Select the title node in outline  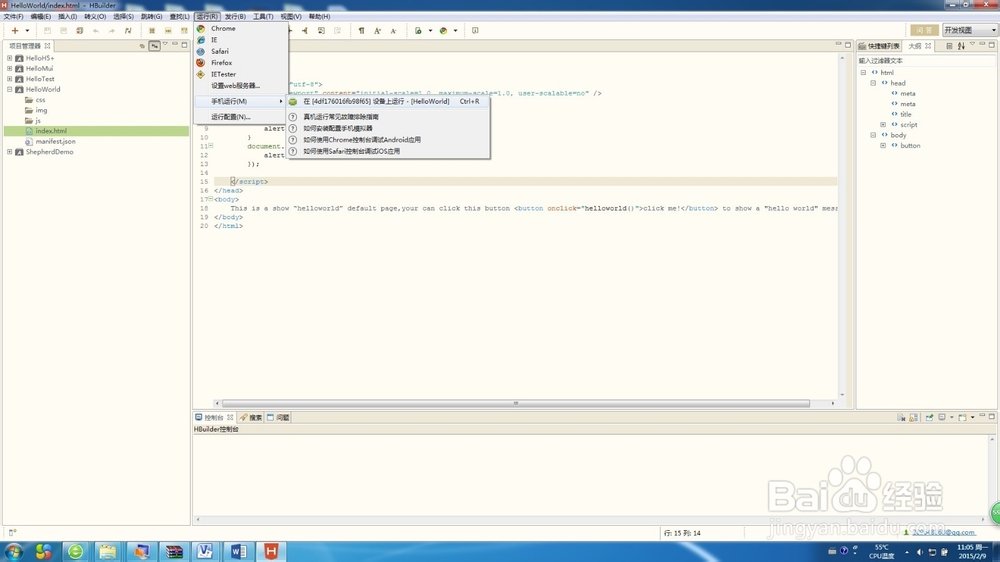point(901,114)
